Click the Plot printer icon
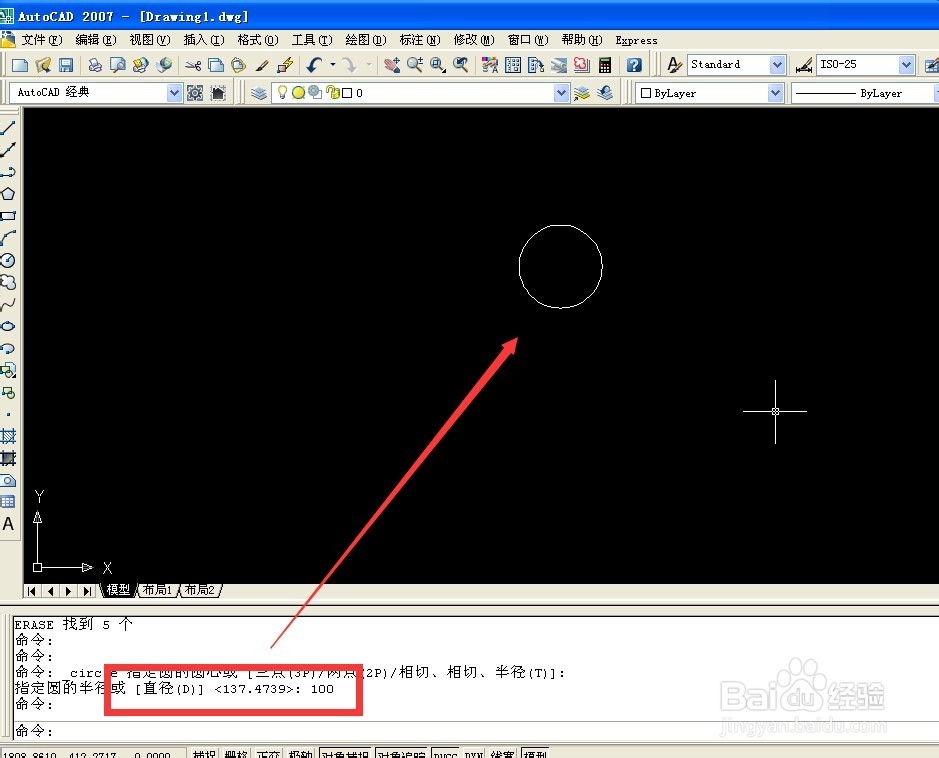 (95, 65)
